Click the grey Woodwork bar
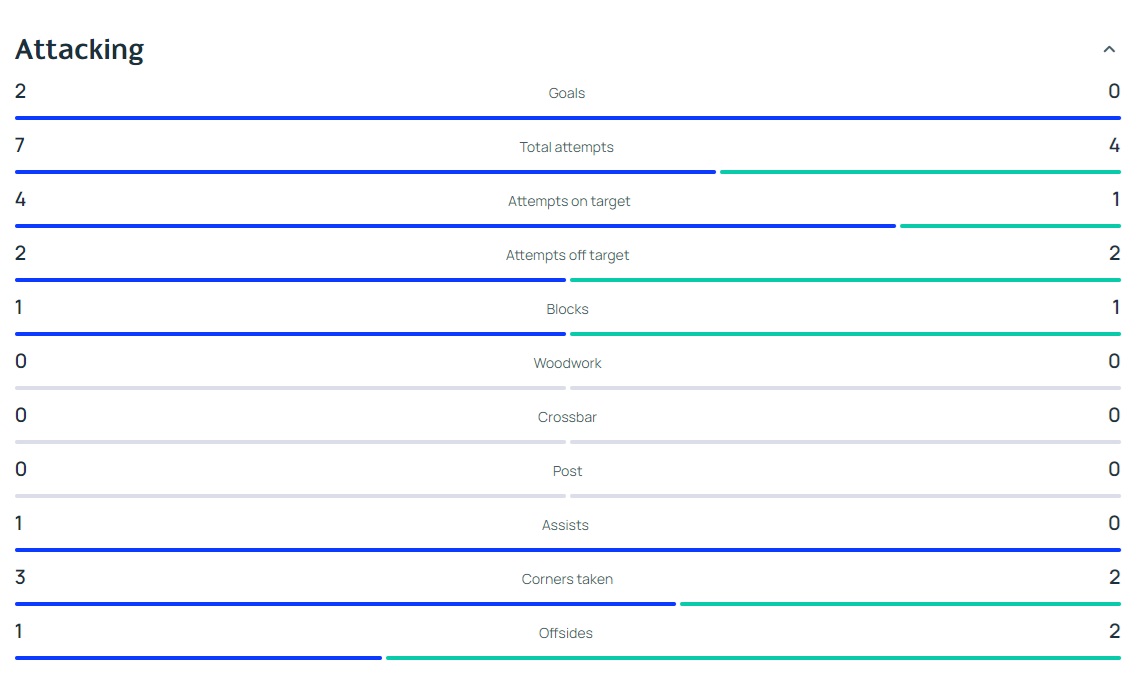This screenshot has width=1137, height=680. click(x=568, y=388)
